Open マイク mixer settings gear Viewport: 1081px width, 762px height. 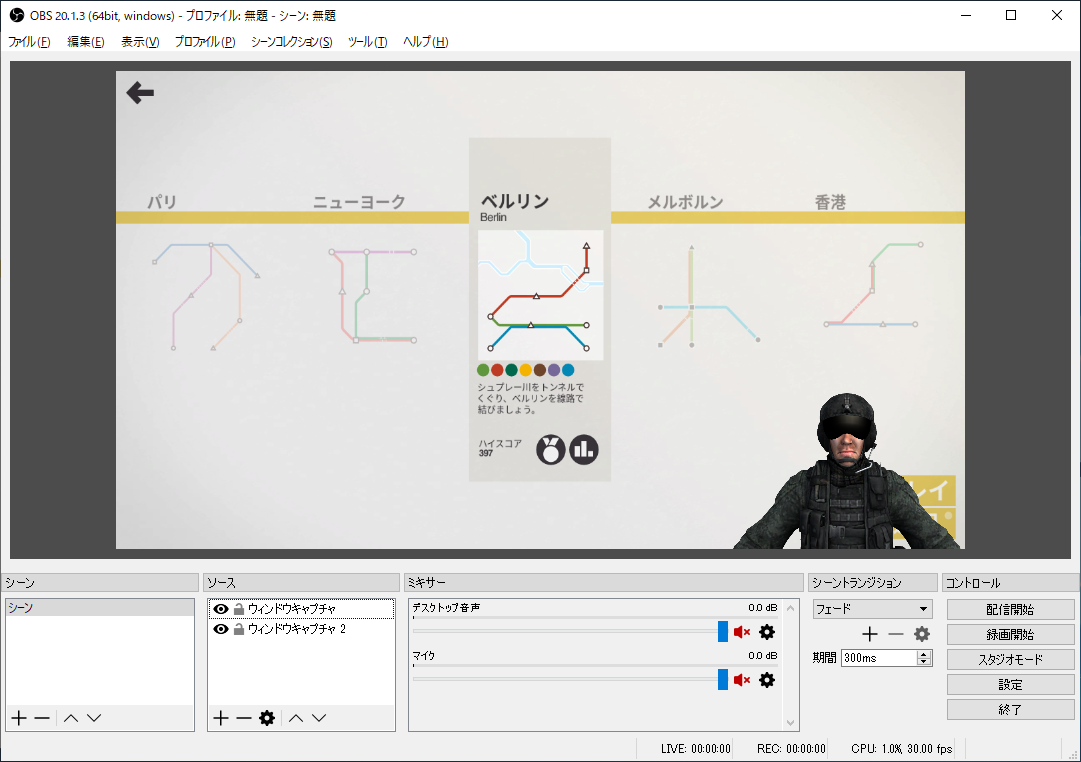[767, 680]
